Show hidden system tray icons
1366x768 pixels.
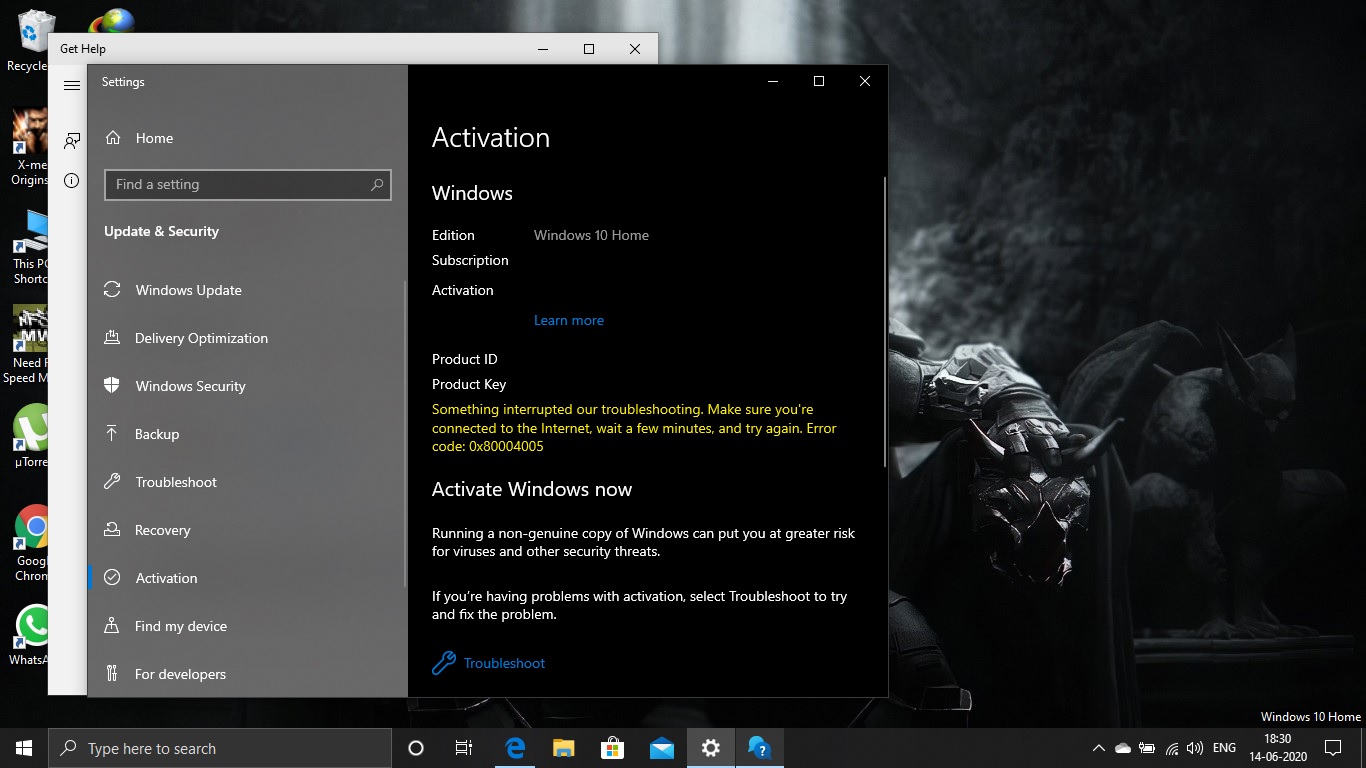[x=1098, y=748]
